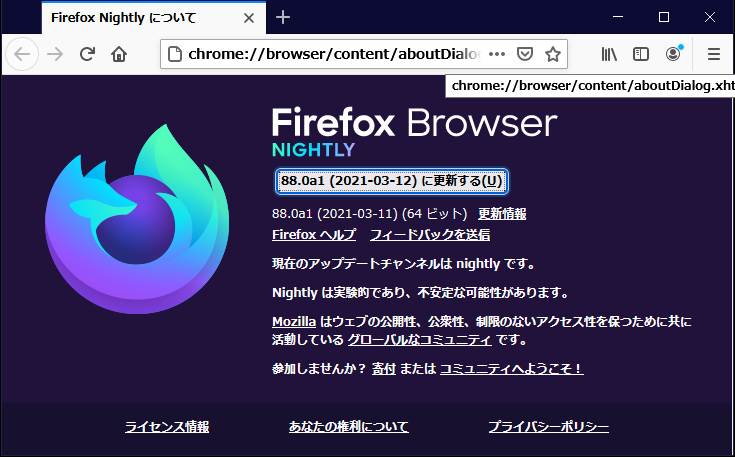Click the フィードバックを送信 link
This screenshot has width=735, height=457.
point(430,235)
